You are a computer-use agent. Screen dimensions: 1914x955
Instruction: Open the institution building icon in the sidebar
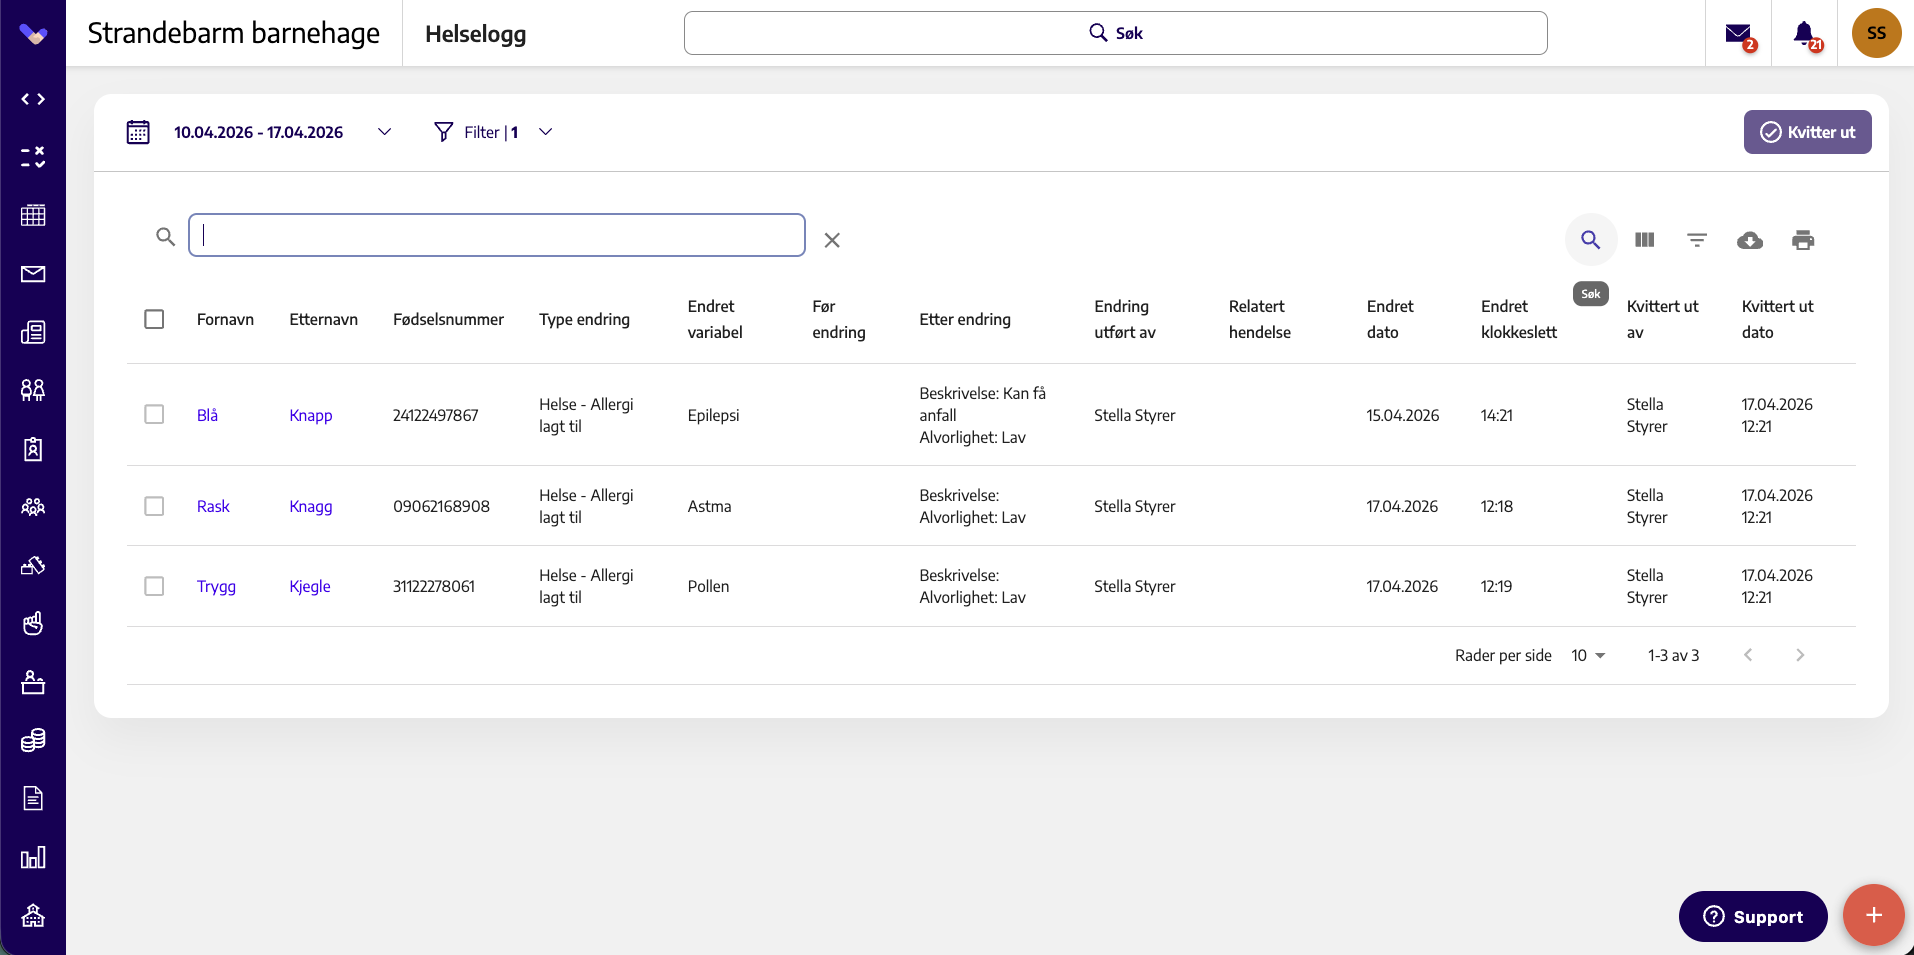pyautogui.click(x=33, y=915)
